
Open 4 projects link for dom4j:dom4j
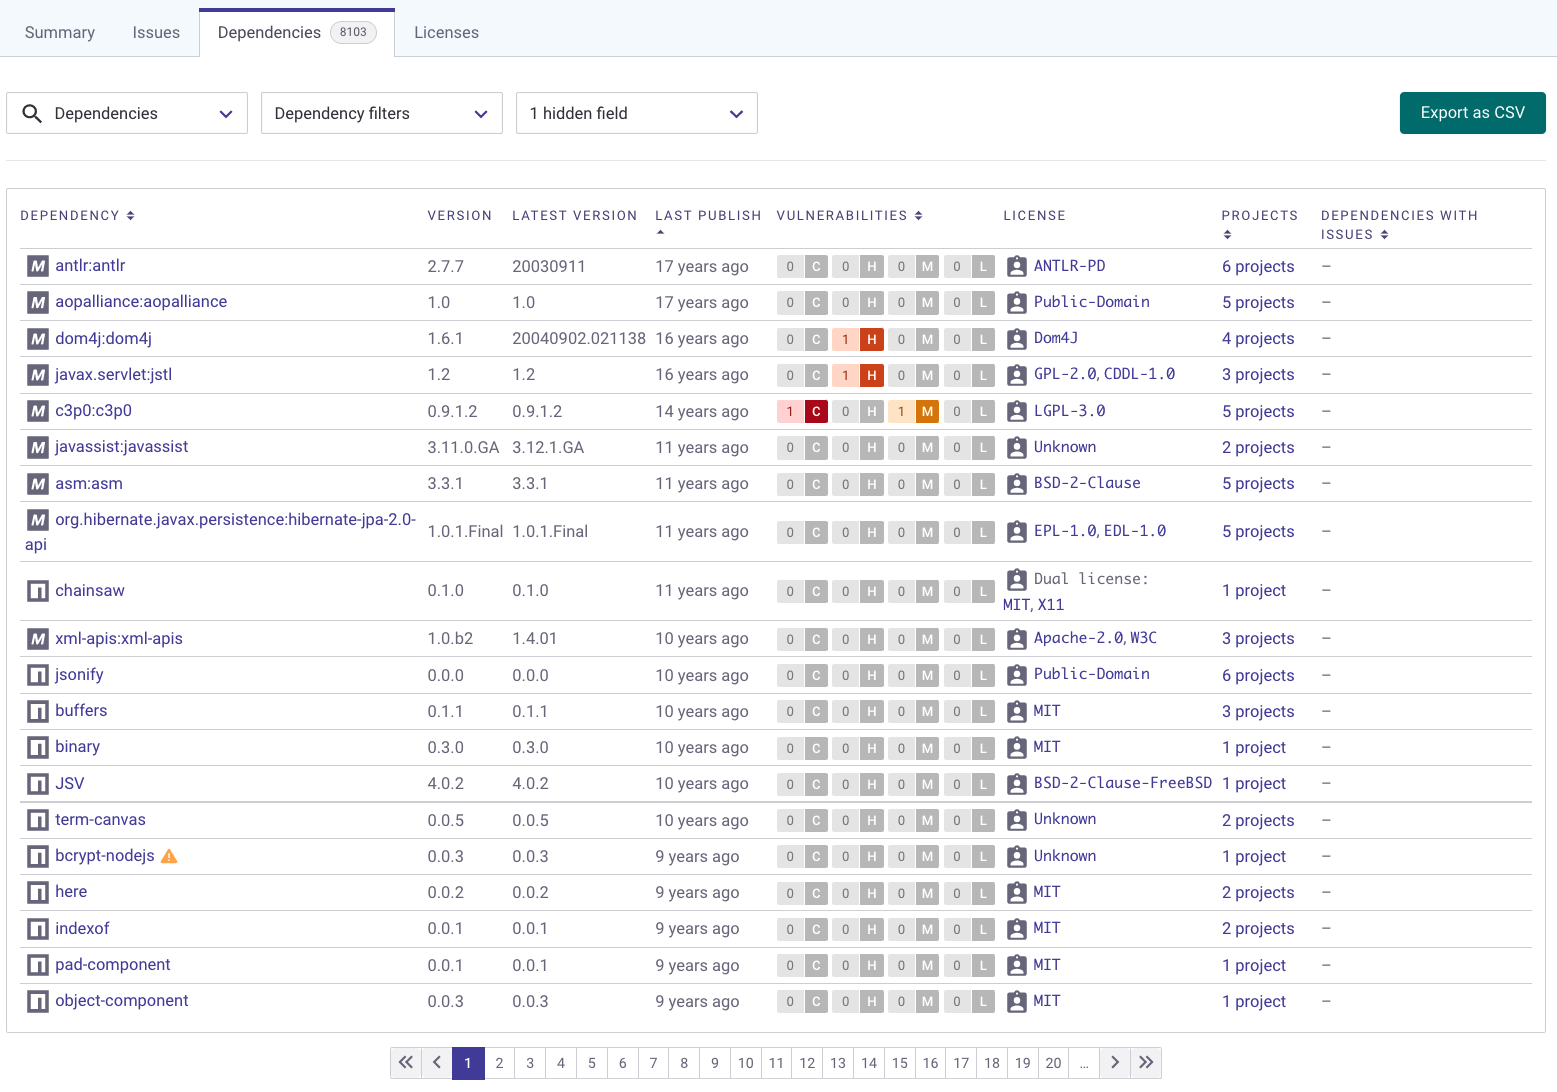click(x=1258, y=339)
